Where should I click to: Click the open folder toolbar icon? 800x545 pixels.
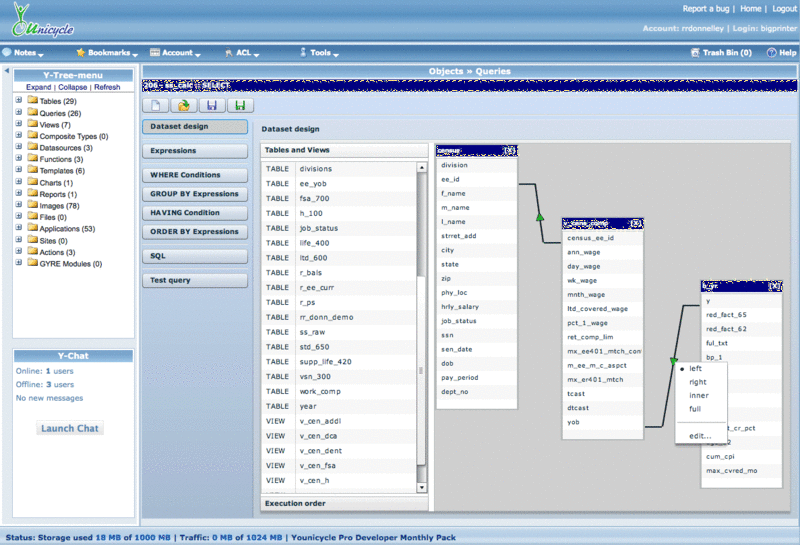coord(184,105)
